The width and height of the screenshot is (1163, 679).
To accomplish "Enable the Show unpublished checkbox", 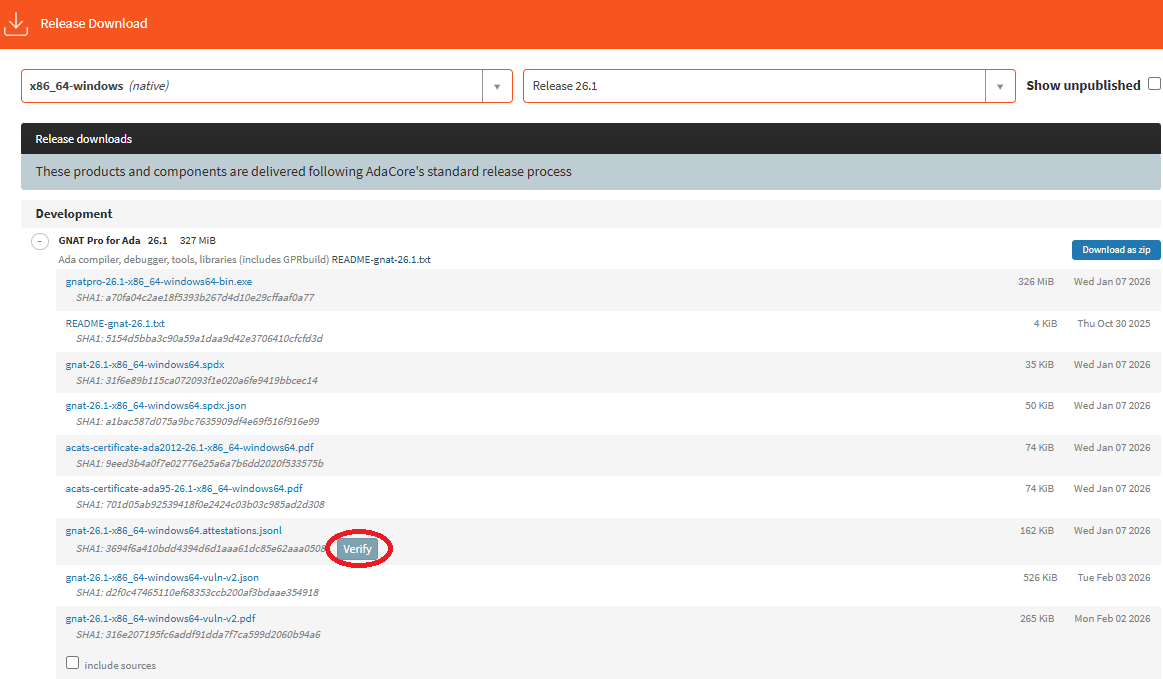I will click(x=1154, y=84).
